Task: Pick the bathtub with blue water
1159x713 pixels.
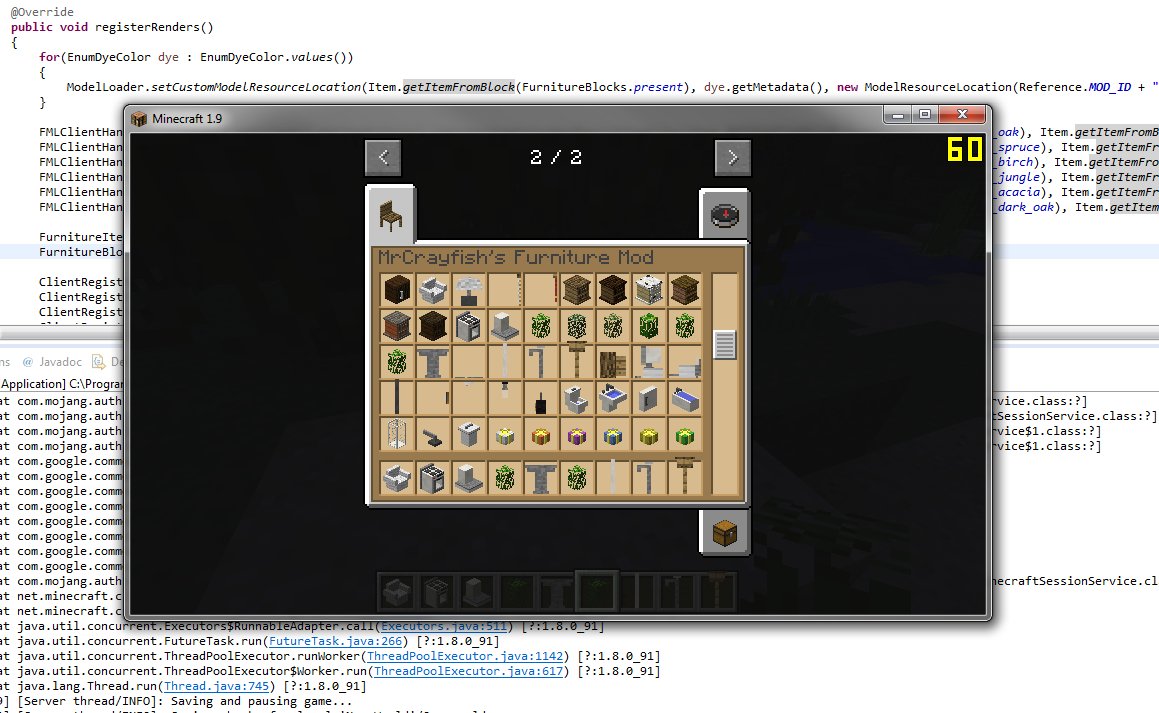Action: coord(684,398)
